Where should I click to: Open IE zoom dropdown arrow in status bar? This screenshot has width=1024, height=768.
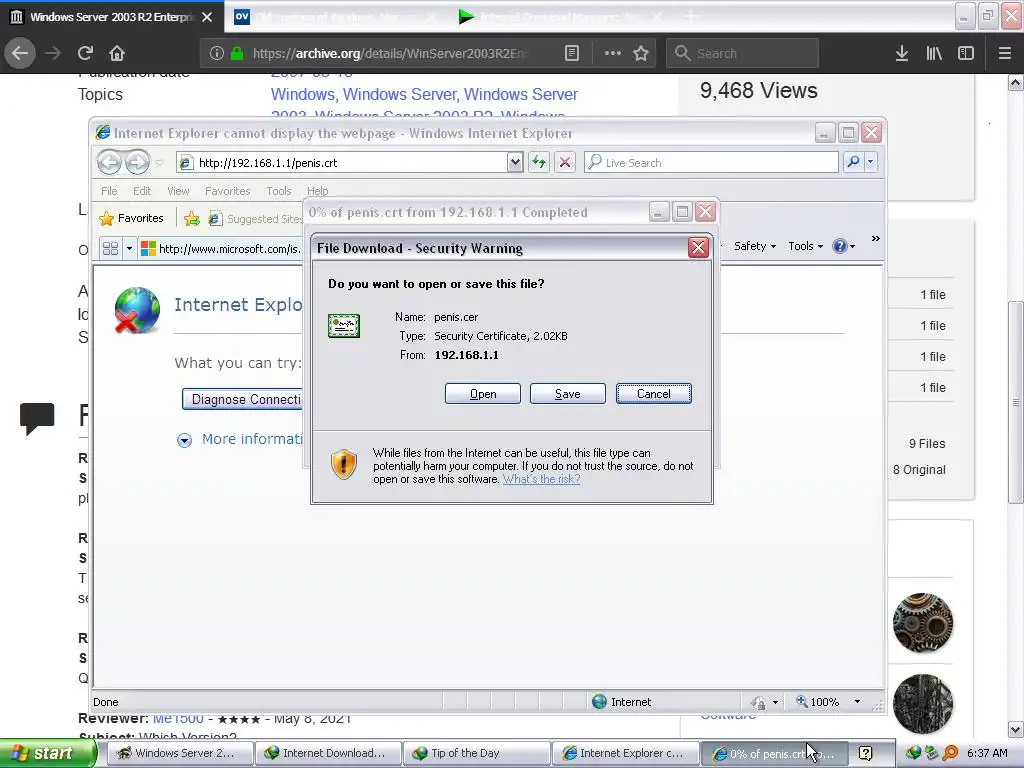coord(857,702)
